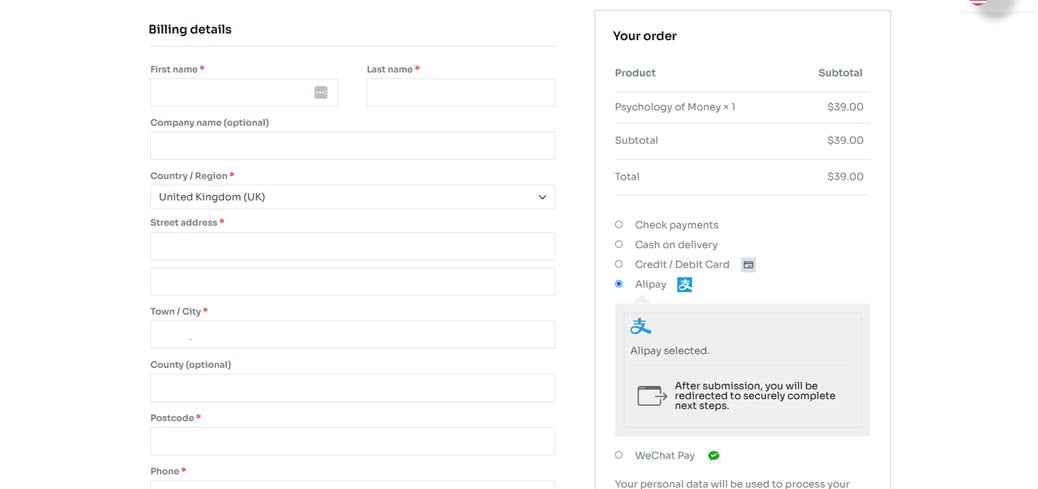This screenshot has width=1038, height=489.
Task: Click the Last name input field
Action: click(460, 93)
